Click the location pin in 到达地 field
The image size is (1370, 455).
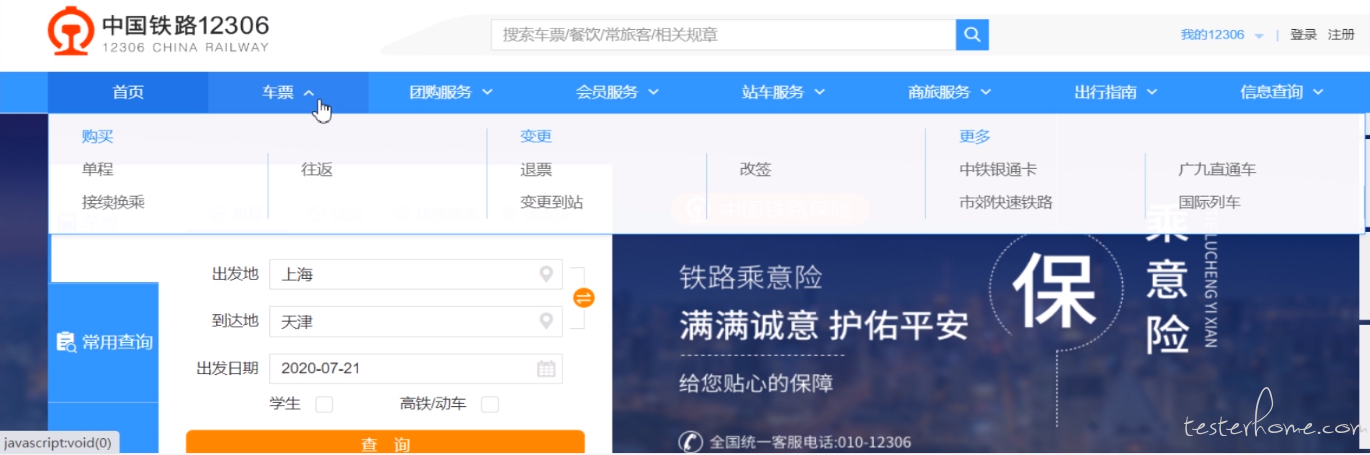tap(546, 321)
